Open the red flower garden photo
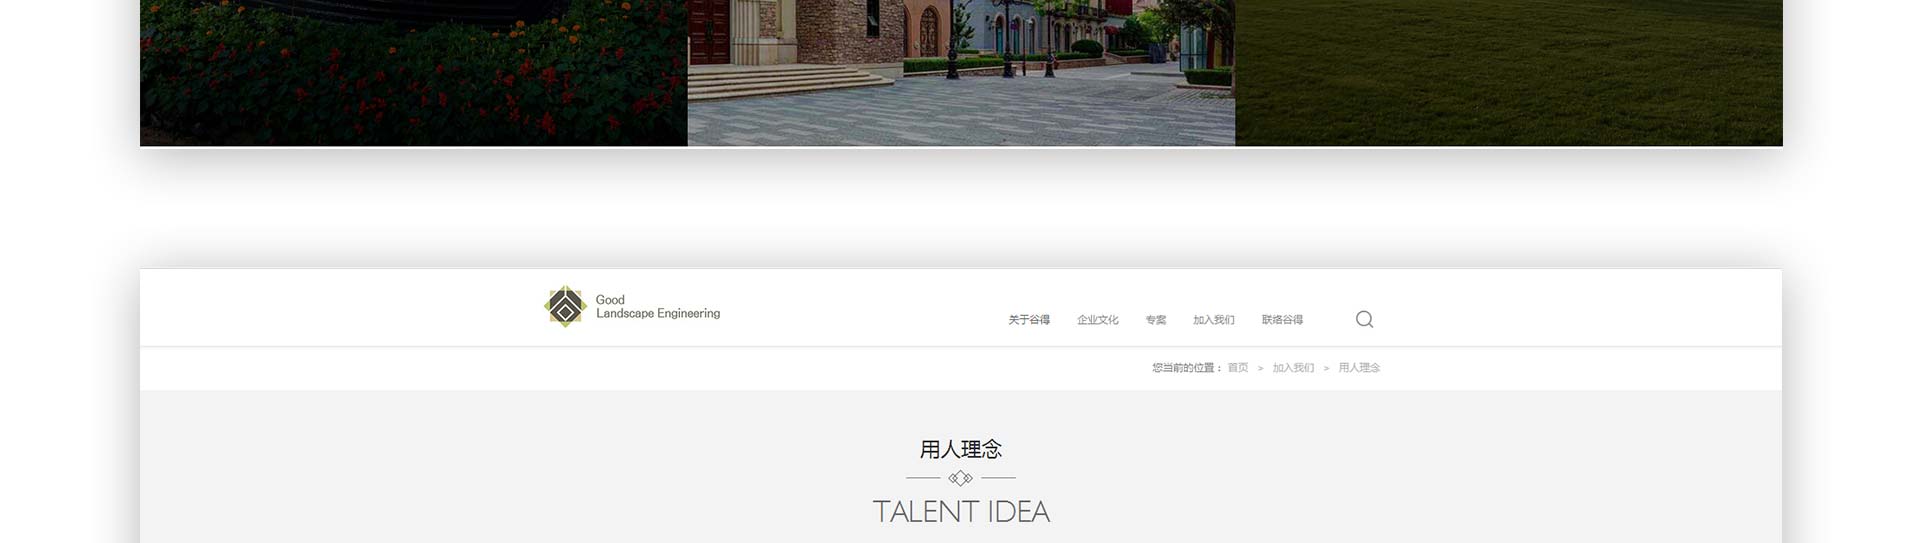This screenshot has height=543, width=1920. tap(414, 73)
